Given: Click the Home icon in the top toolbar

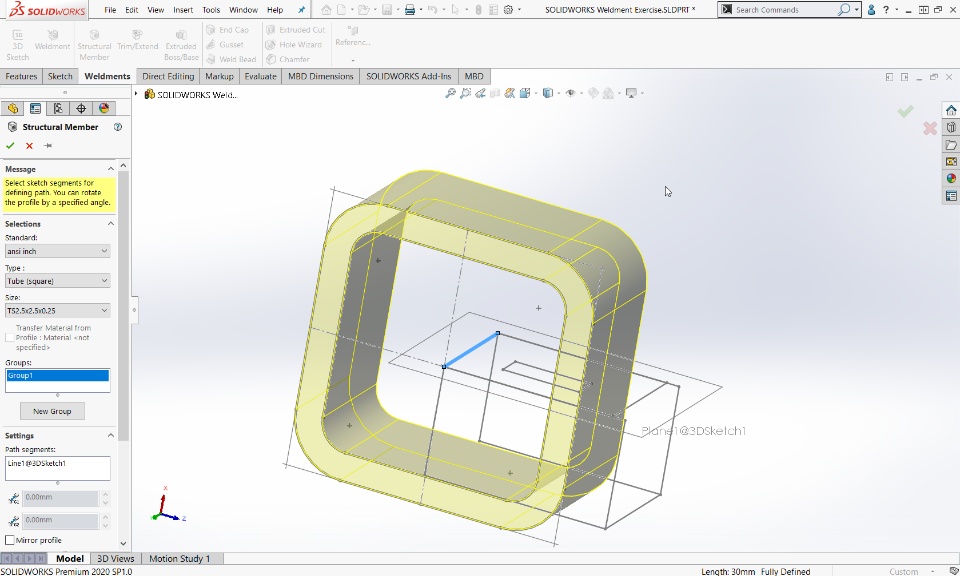Looking at the screenshot, I should point(326,10).
